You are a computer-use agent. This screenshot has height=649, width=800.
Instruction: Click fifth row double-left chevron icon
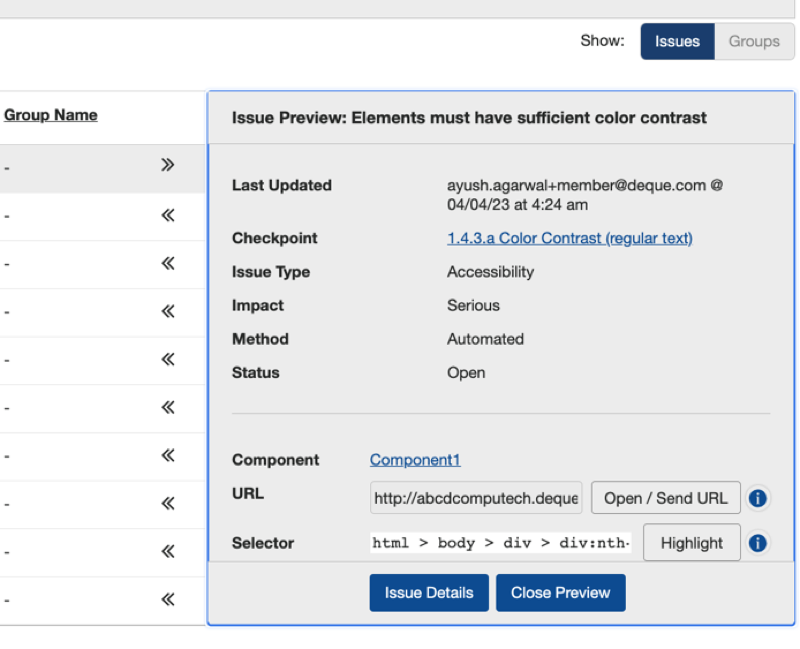click(168, 359)
